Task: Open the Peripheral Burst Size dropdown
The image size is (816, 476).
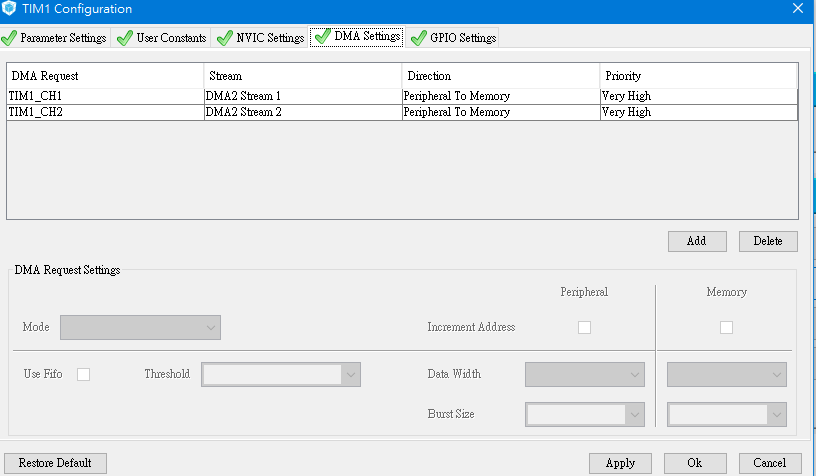Action: pos(585,415)
